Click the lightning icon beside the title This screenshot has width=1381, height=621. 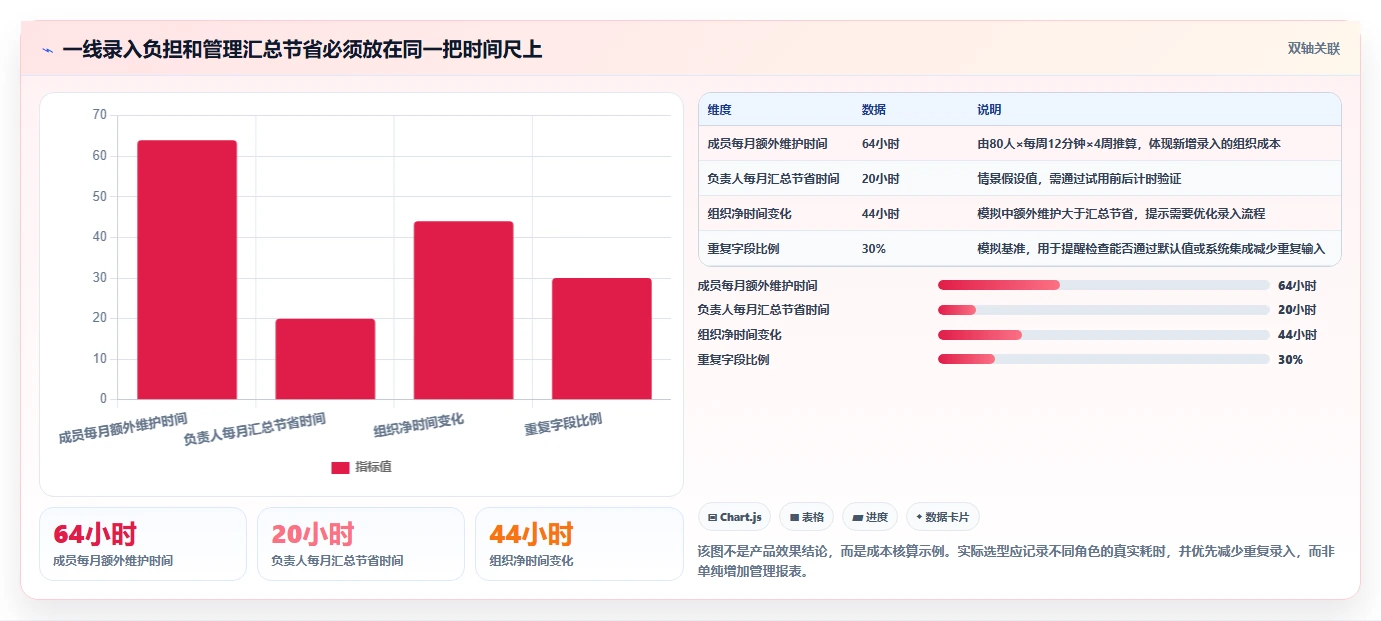[x=47, y=49]
